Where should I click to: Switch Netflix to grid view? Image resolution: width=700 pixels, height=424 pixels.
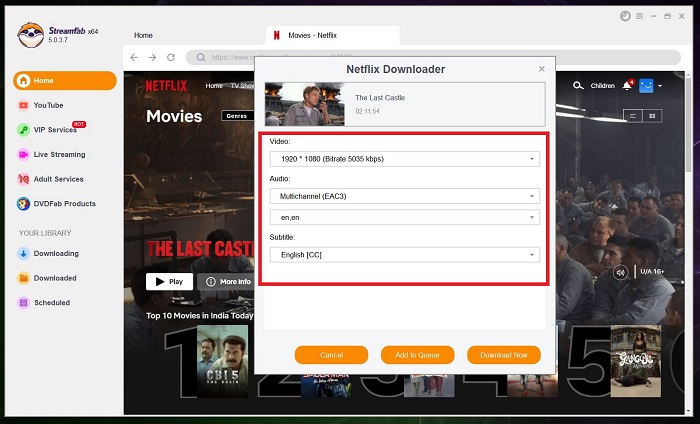pyautogui.click(x=654, y=116)
